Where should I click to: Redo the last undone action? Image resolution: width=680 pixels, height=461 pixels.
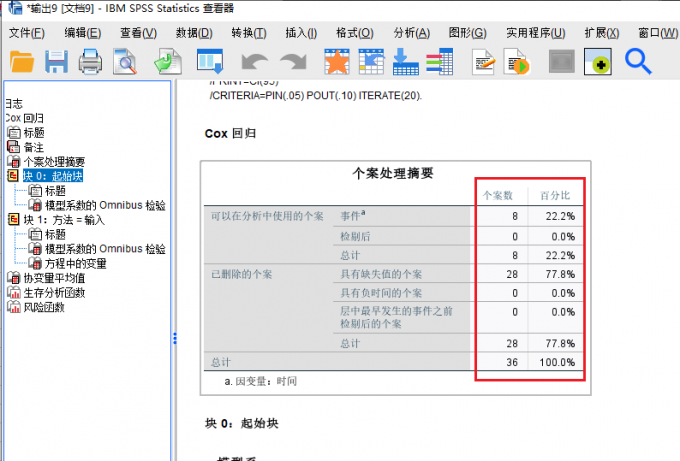294,62
